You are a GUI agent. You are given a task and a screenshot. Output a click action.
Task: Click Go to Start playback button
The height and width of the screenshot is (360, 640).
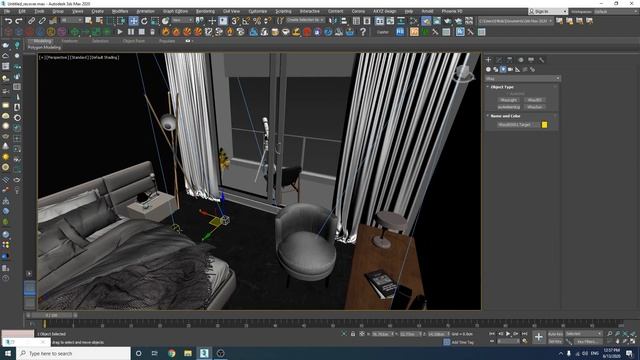pos(492,334)
